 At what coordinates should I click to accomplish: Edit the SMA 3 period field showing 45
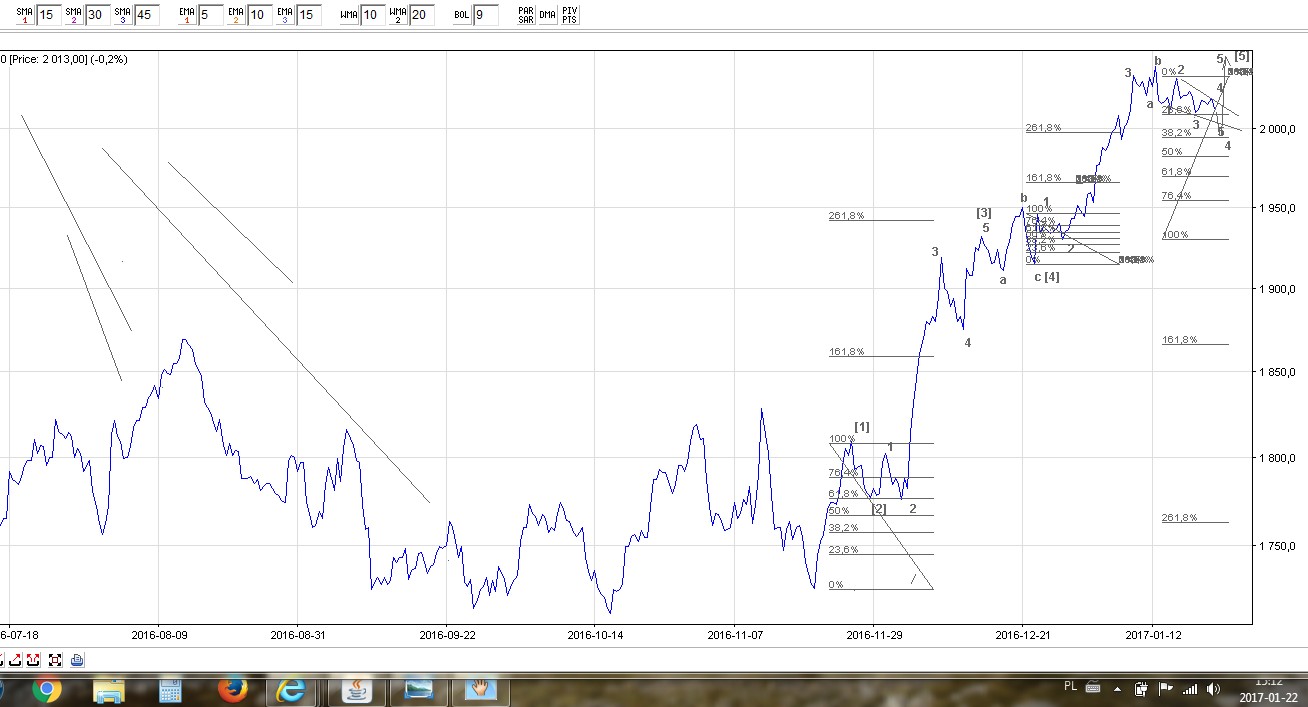coord(146,15)
